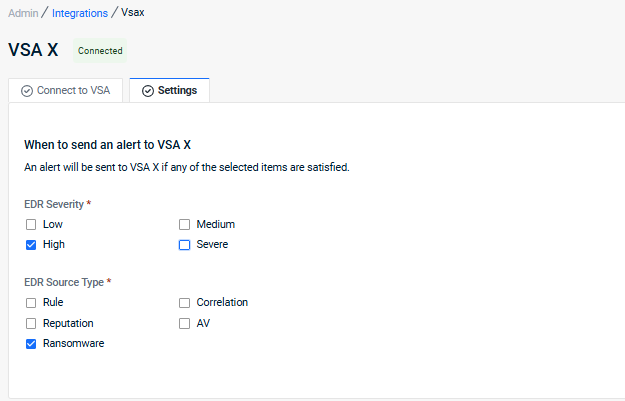Navigate to Integrations breadcrumb link
625x401 pixels.
(x=80, y=13)
